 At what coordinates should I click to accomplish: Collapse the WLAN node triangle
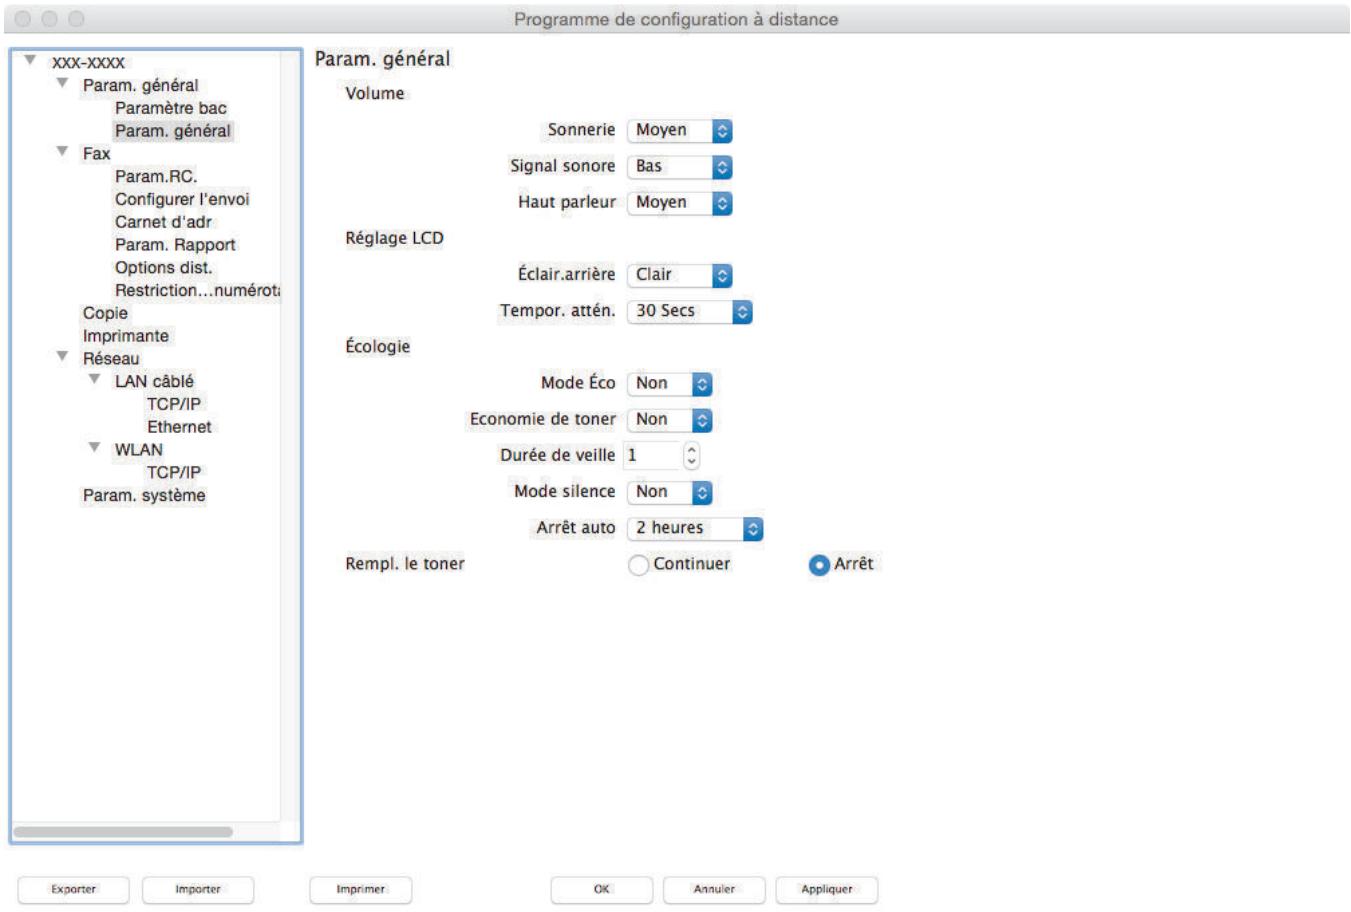(x=94, y=448)
